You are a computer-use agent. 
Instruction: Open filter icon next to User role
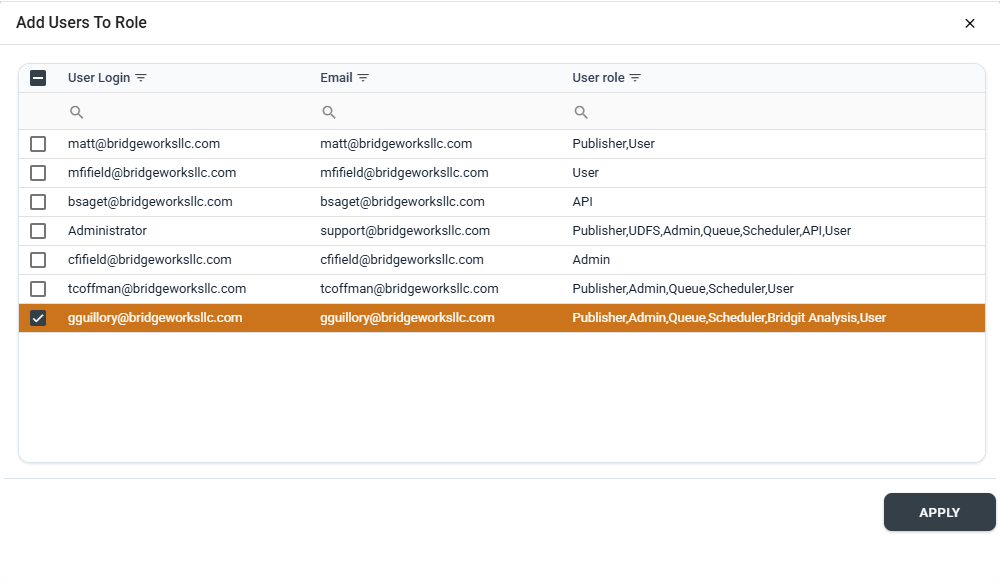point(635,78)
